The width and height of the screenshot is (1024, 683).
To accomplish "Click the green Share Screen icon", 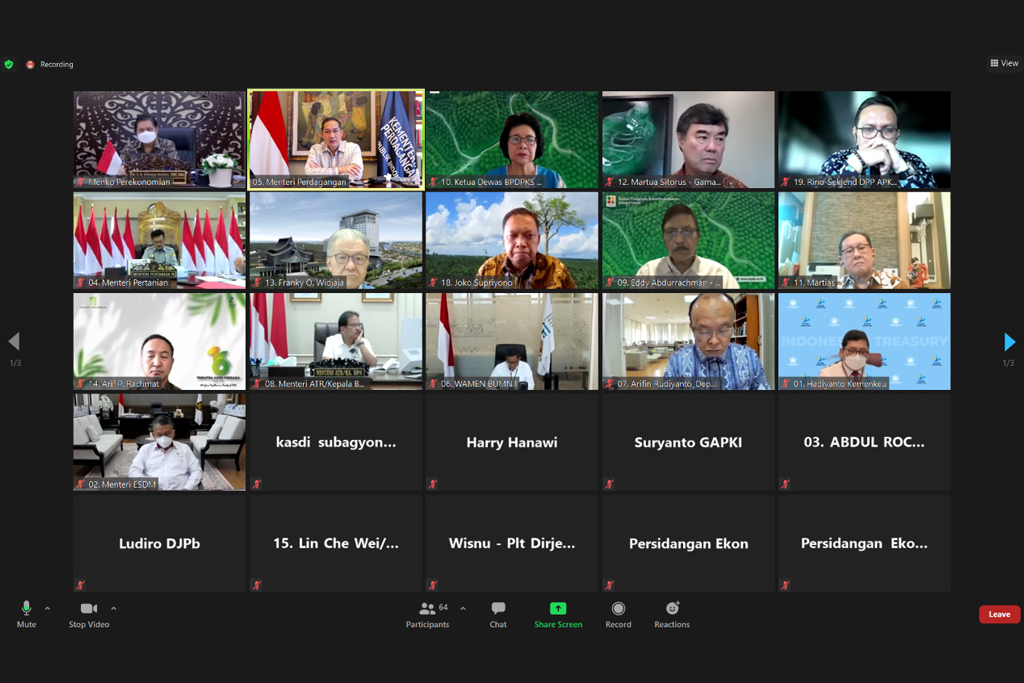I will pos(558,608).
